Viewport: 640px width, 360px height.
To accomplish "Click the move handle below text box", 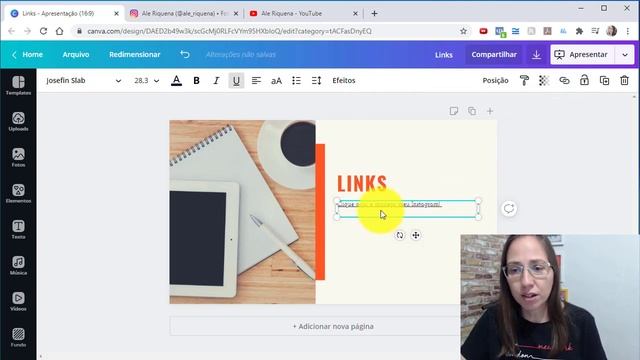I will pos(416,235).
